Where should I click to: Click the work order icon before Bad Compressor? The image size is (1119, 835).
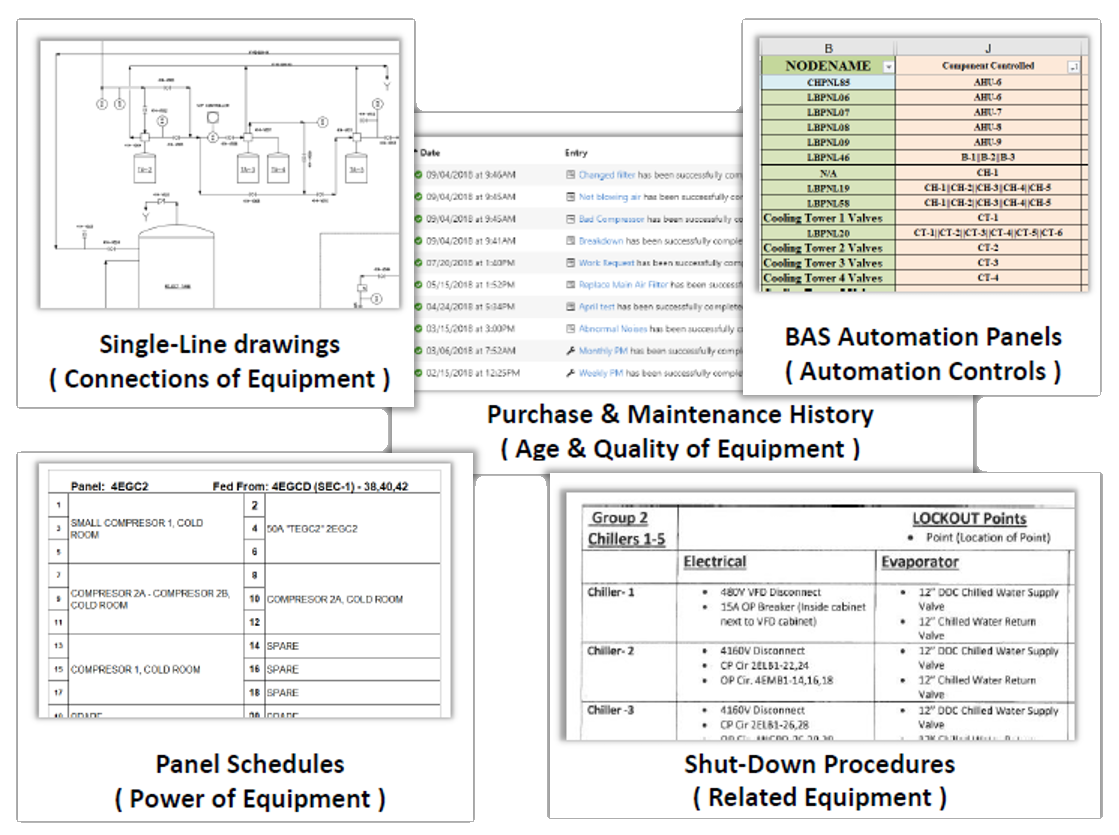click(570, 219)
